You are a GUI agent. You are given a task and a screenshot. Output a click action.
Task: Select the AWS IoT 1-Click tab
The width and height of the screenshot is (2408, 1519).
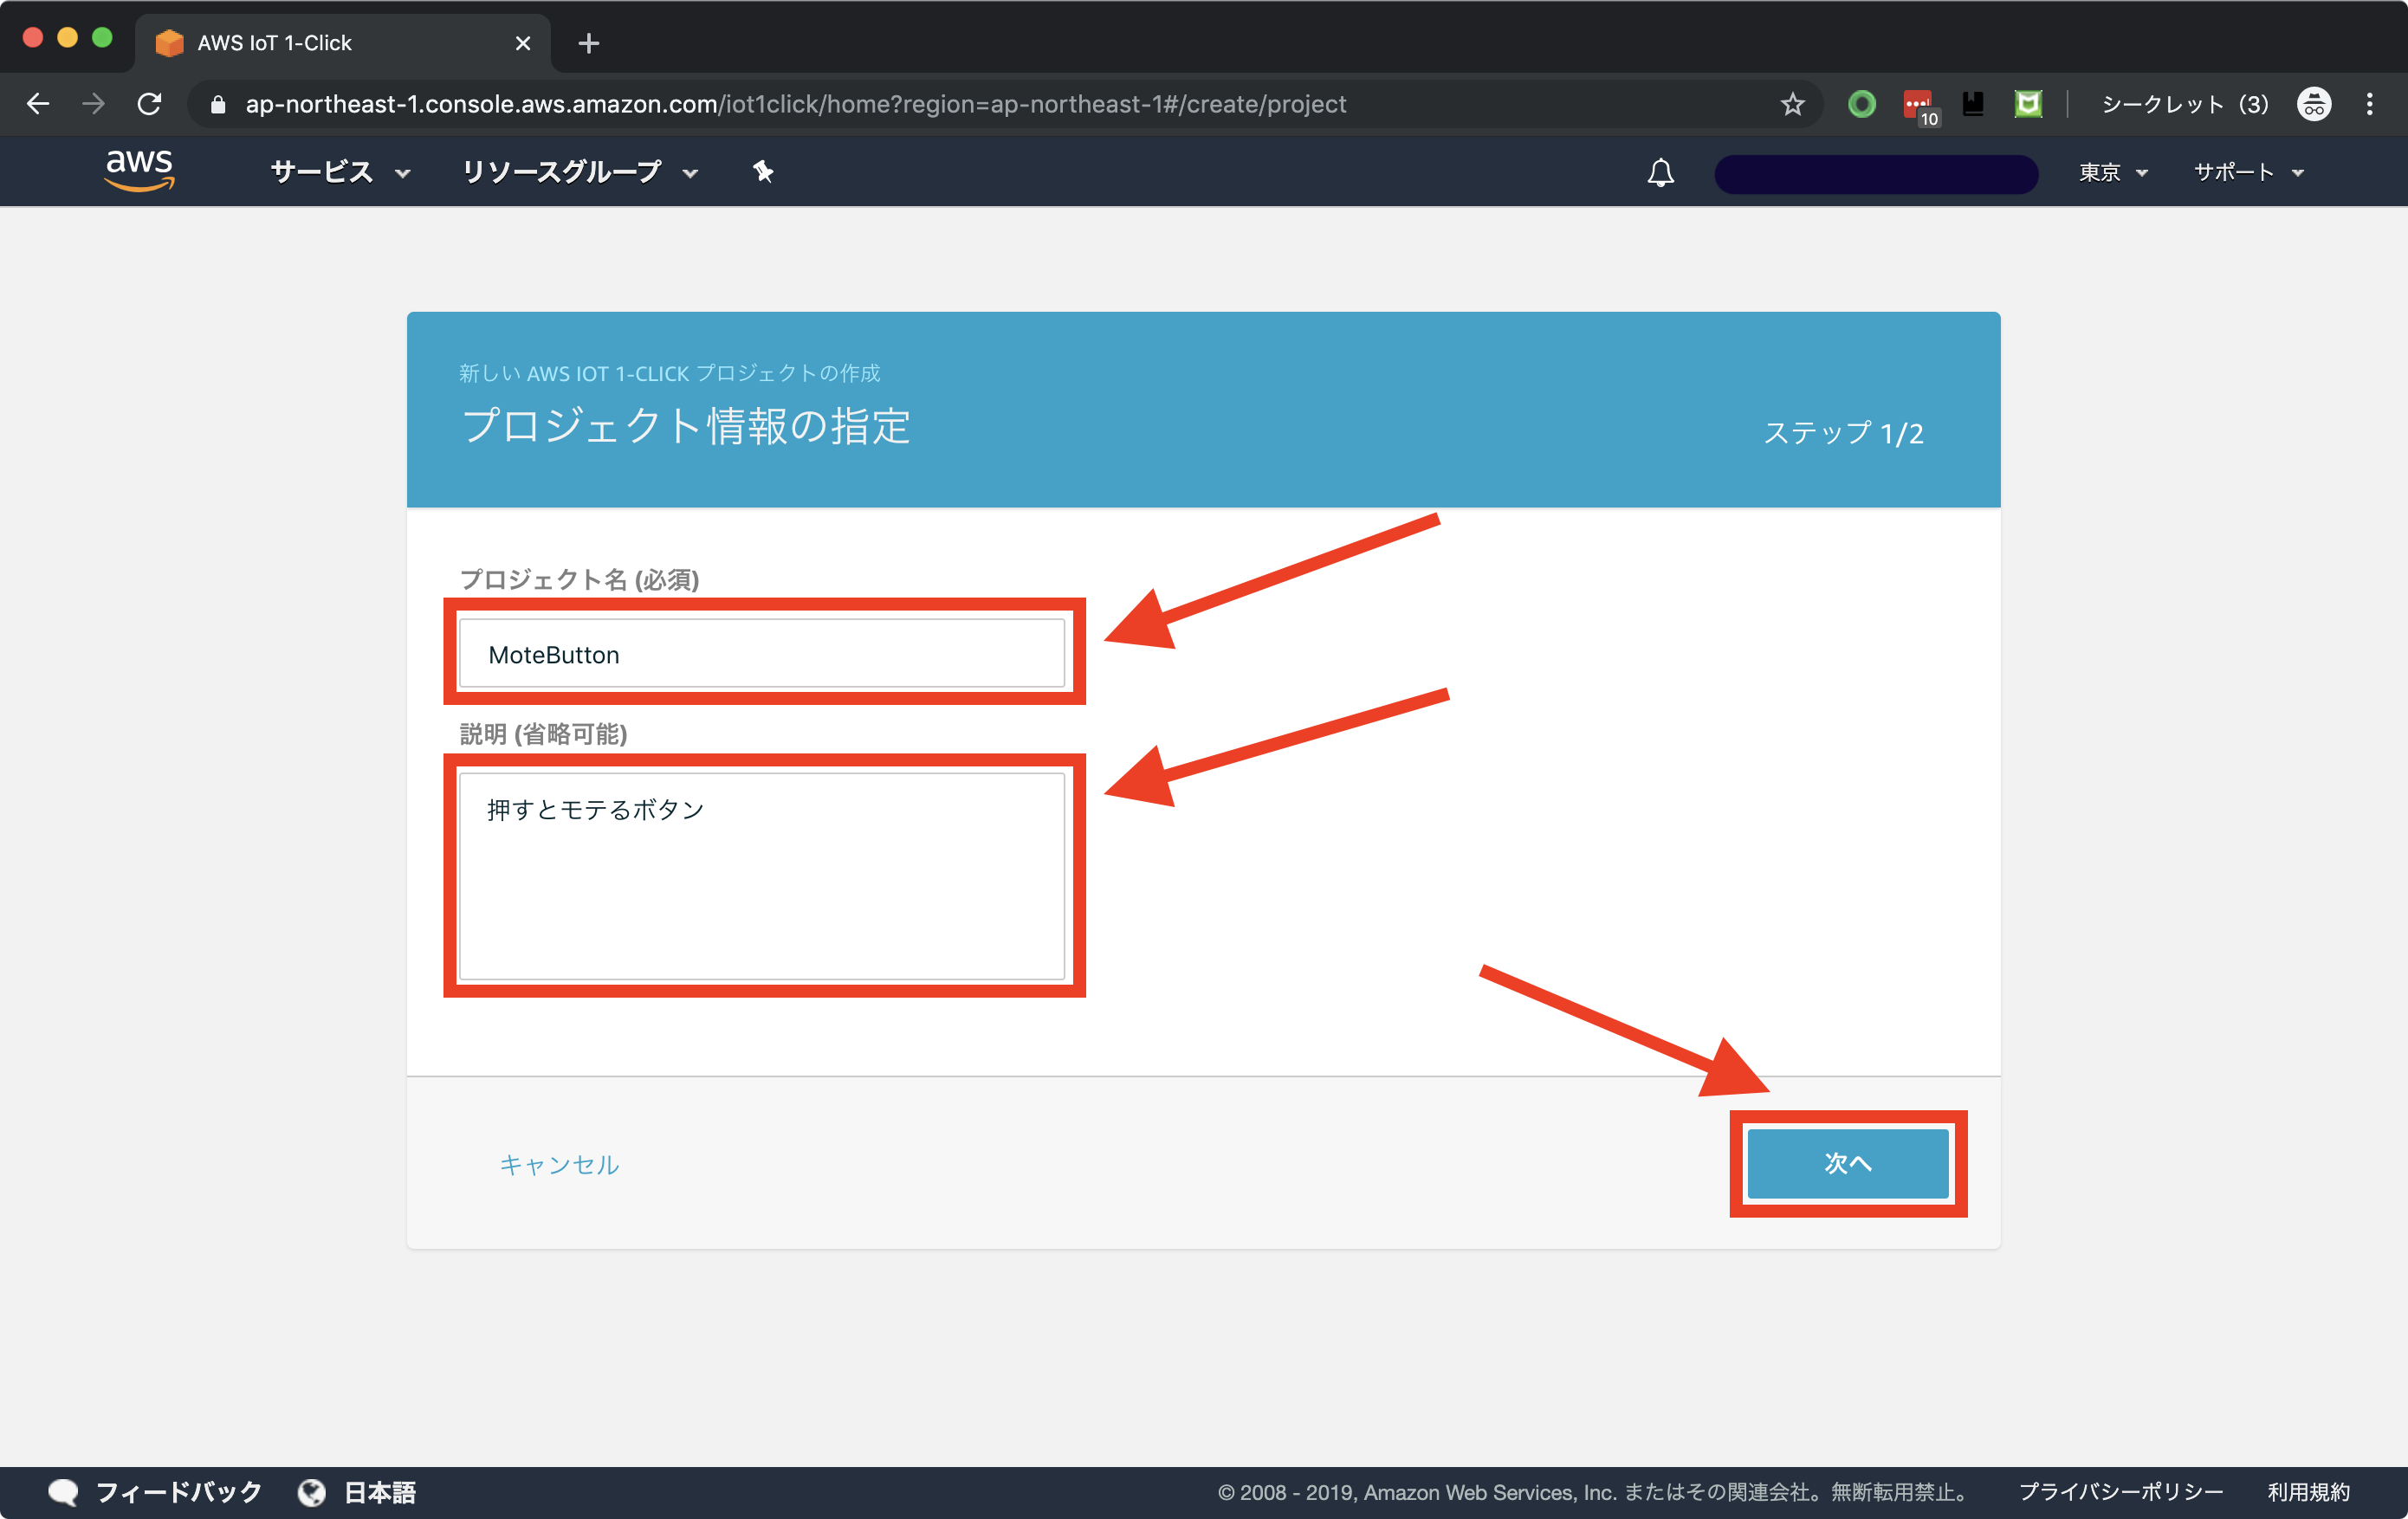342,43
